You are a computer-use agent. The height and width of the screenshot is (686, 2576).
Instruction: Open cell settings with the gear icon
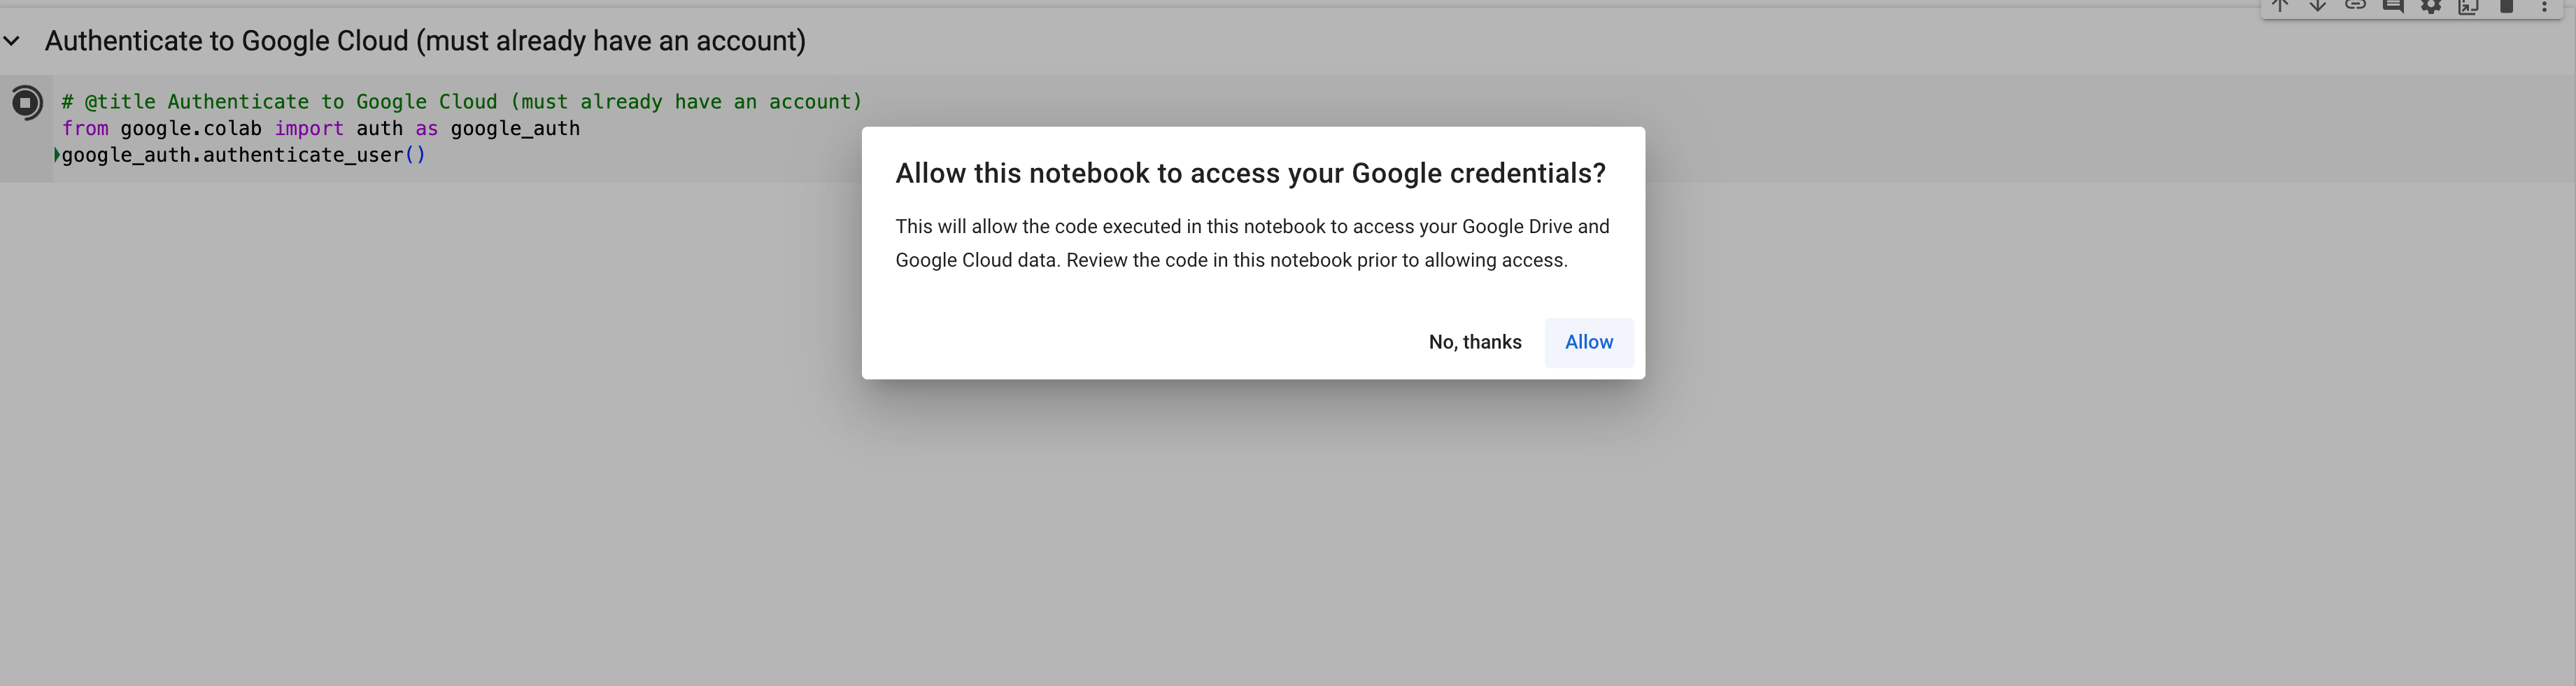(2431, 6)
